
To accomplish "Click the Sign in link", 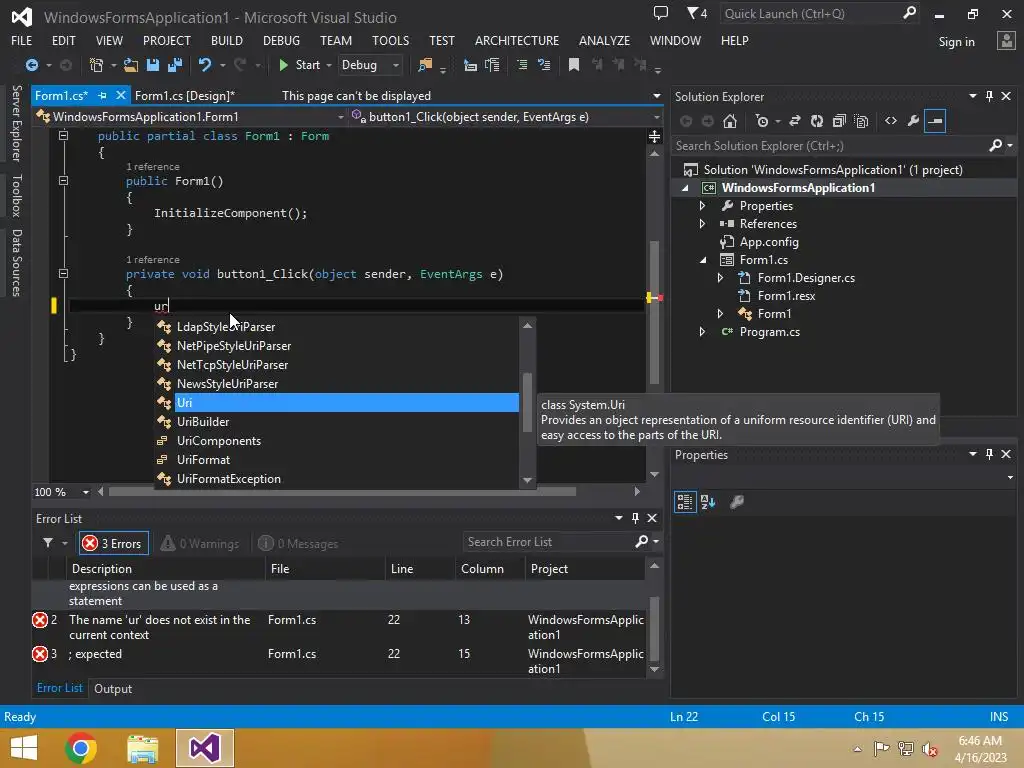I will pyautogui.click(x=957, y=42).
